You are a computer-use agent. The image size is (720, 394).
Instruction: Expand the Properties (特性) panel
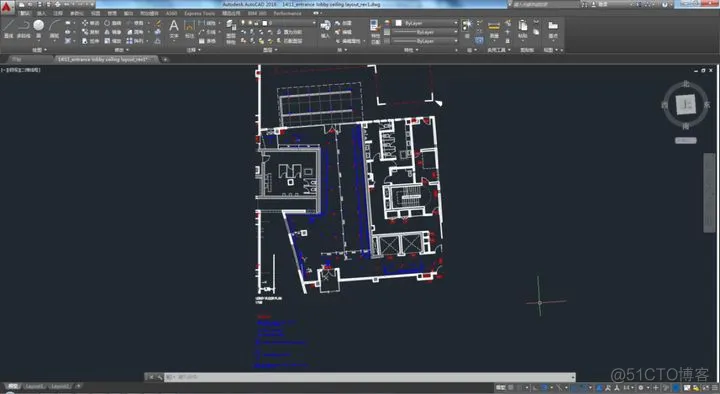tap(411, 50)
